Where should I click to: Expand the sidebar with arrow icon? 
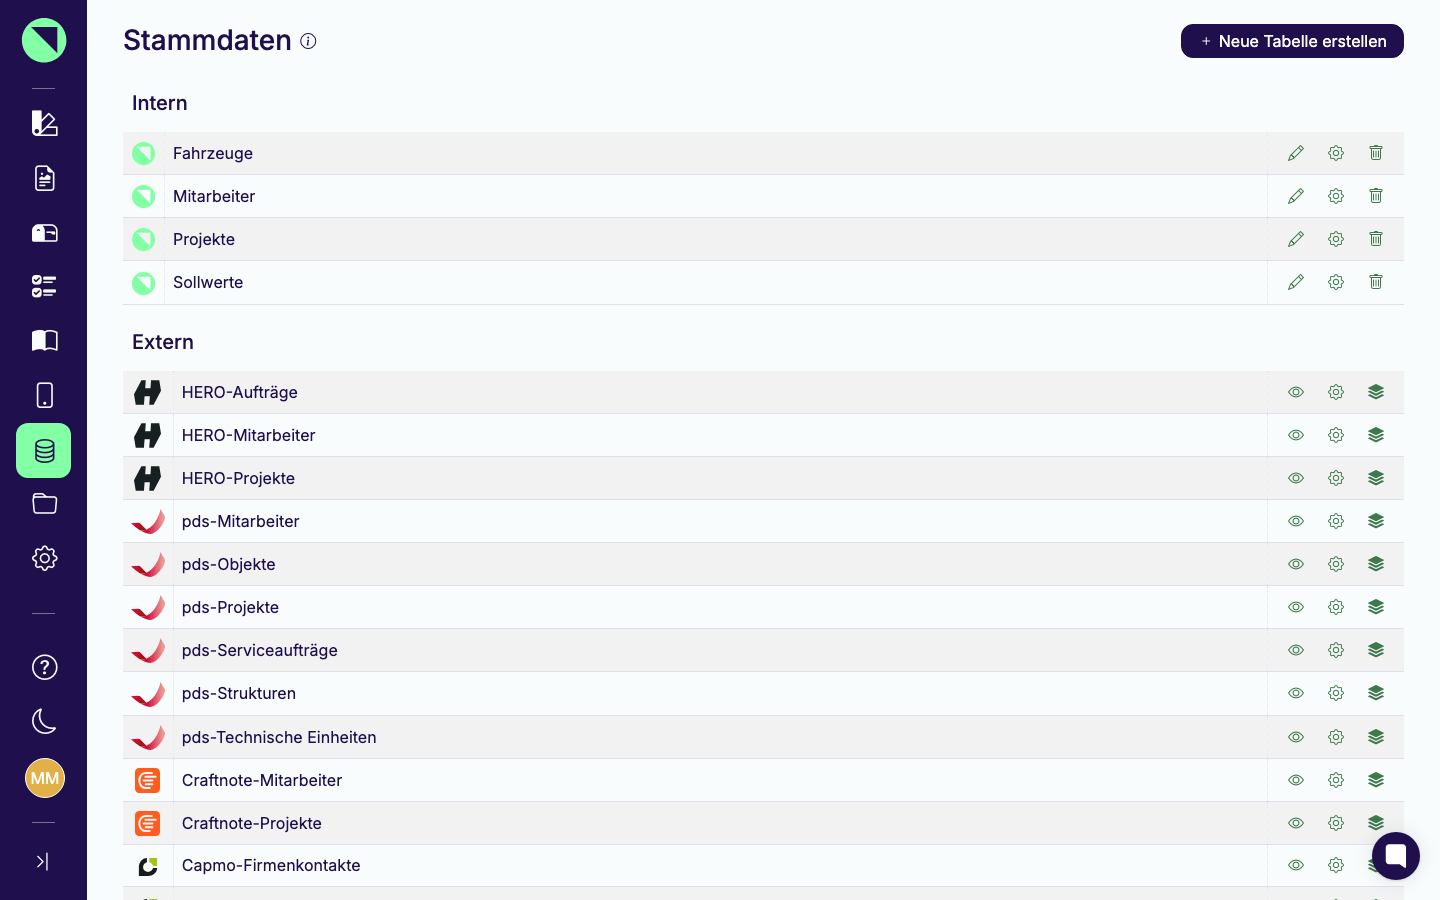tap(42, 861)
